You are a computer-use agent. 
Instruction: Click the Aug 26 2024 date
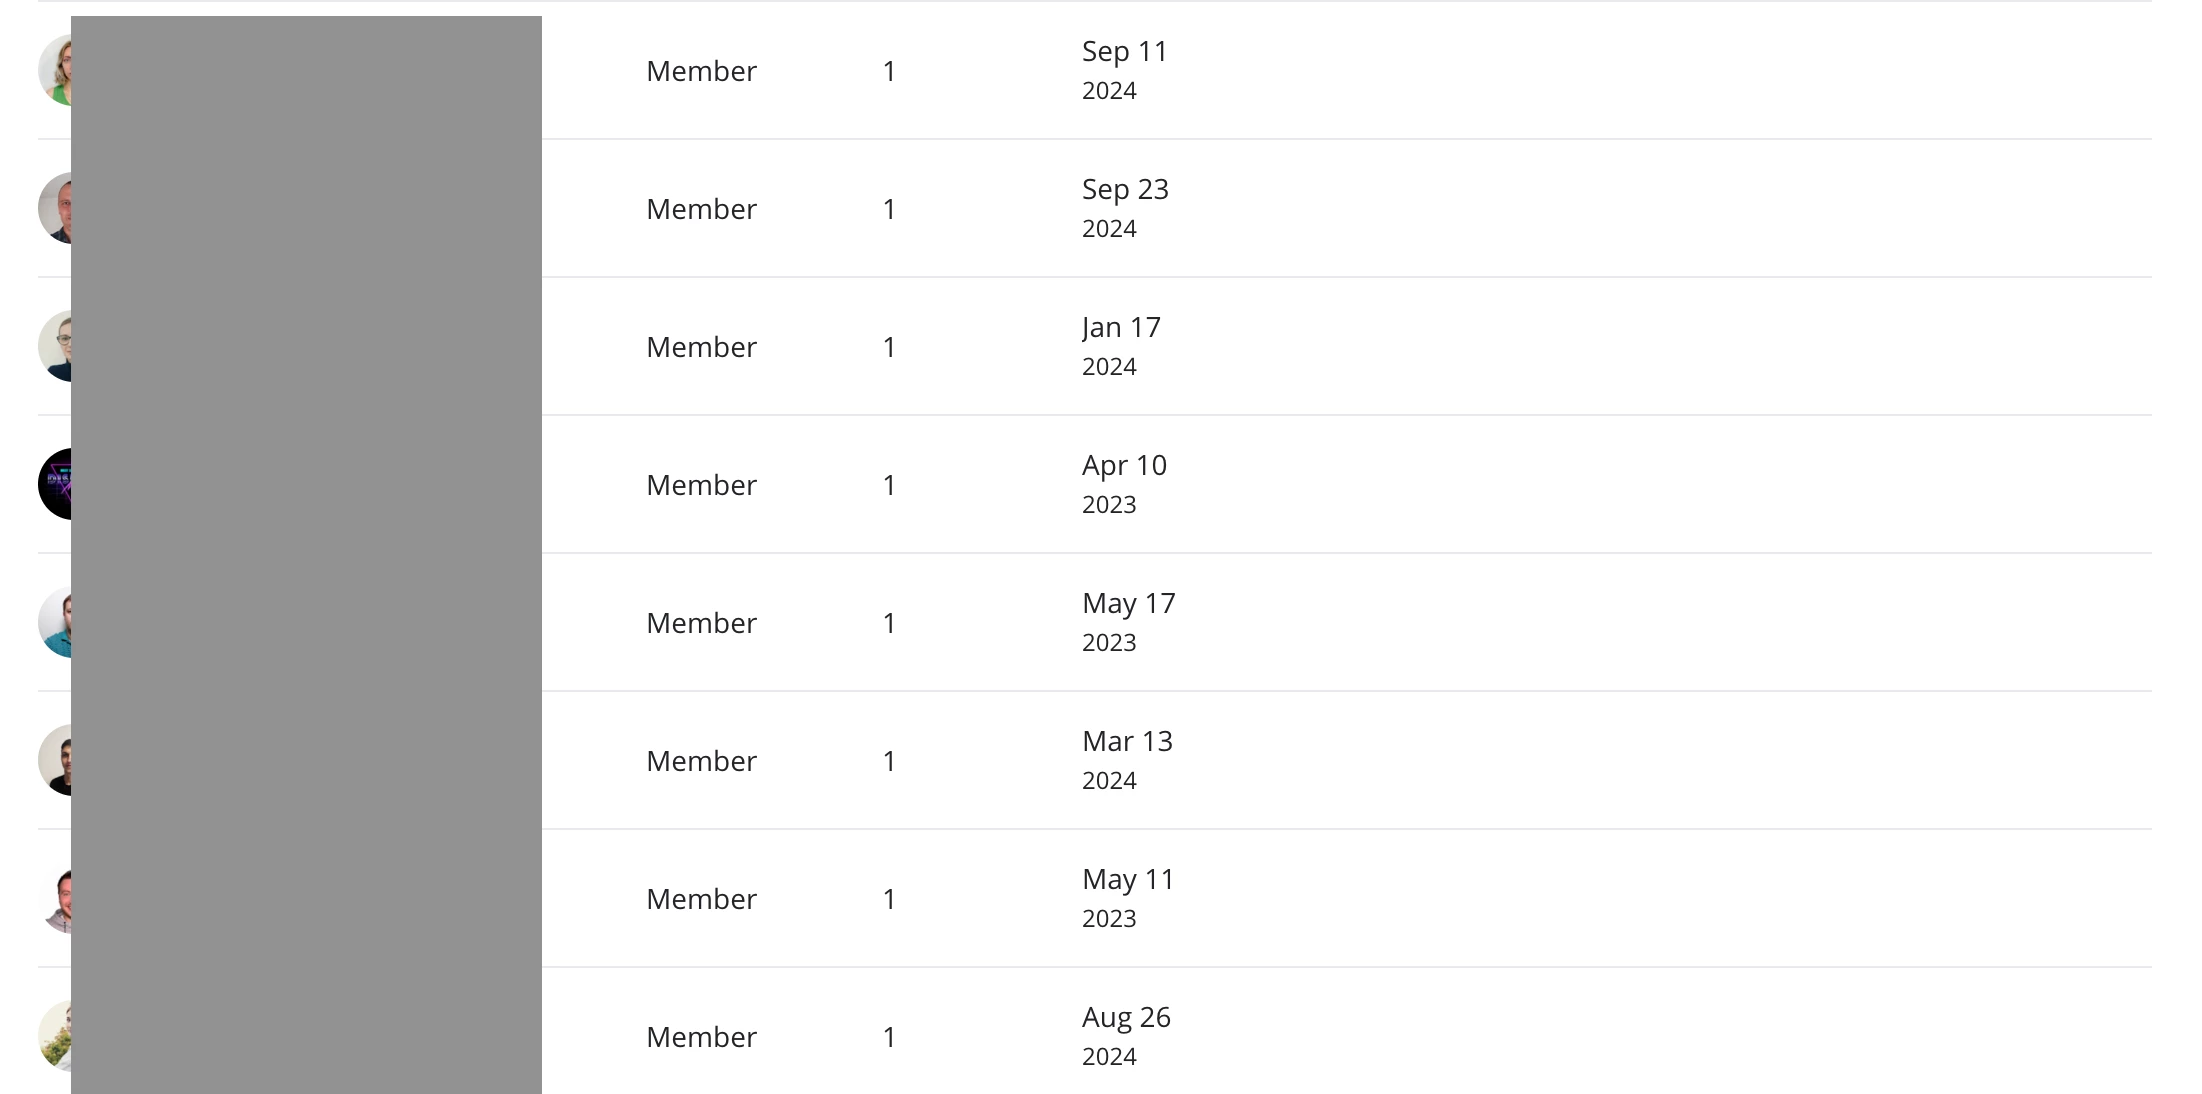[1126, 1036]
